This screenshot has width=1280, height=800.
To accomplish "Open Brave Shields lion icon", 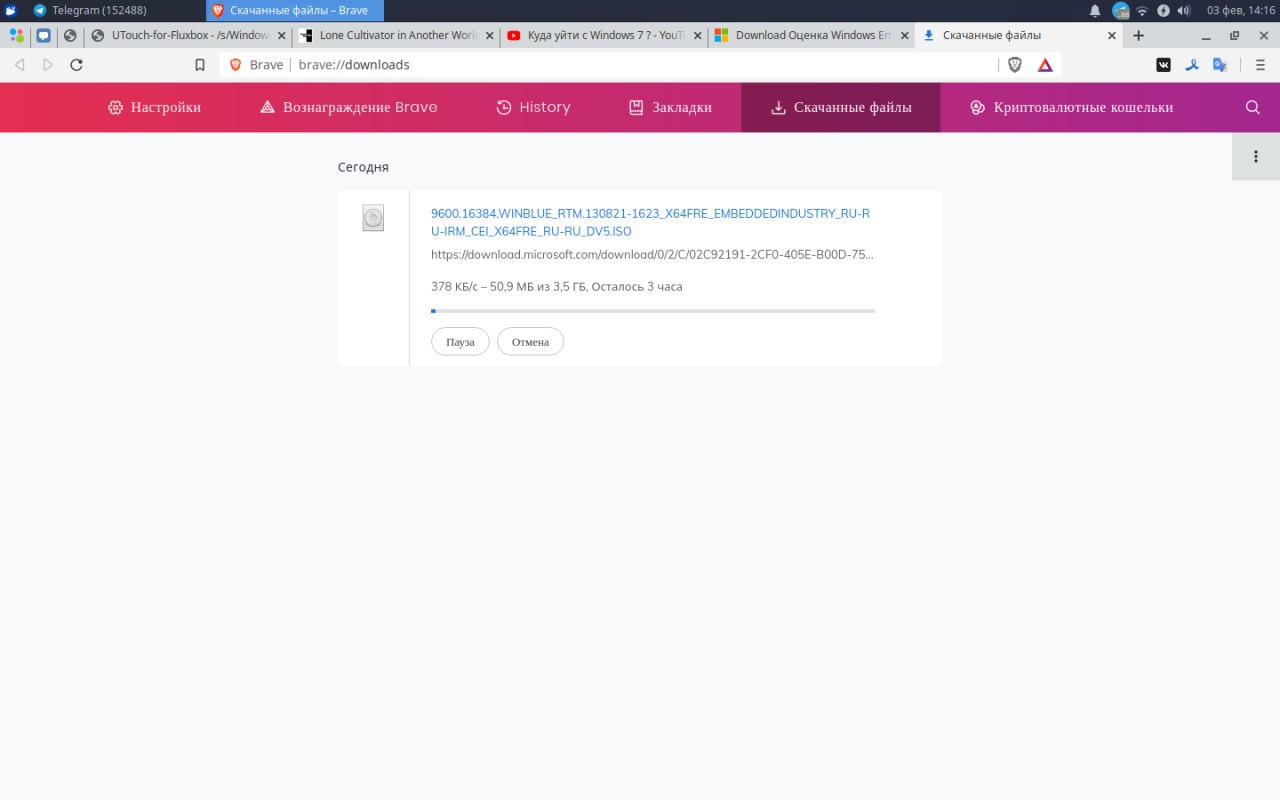I will click(x=1015, y=65).
